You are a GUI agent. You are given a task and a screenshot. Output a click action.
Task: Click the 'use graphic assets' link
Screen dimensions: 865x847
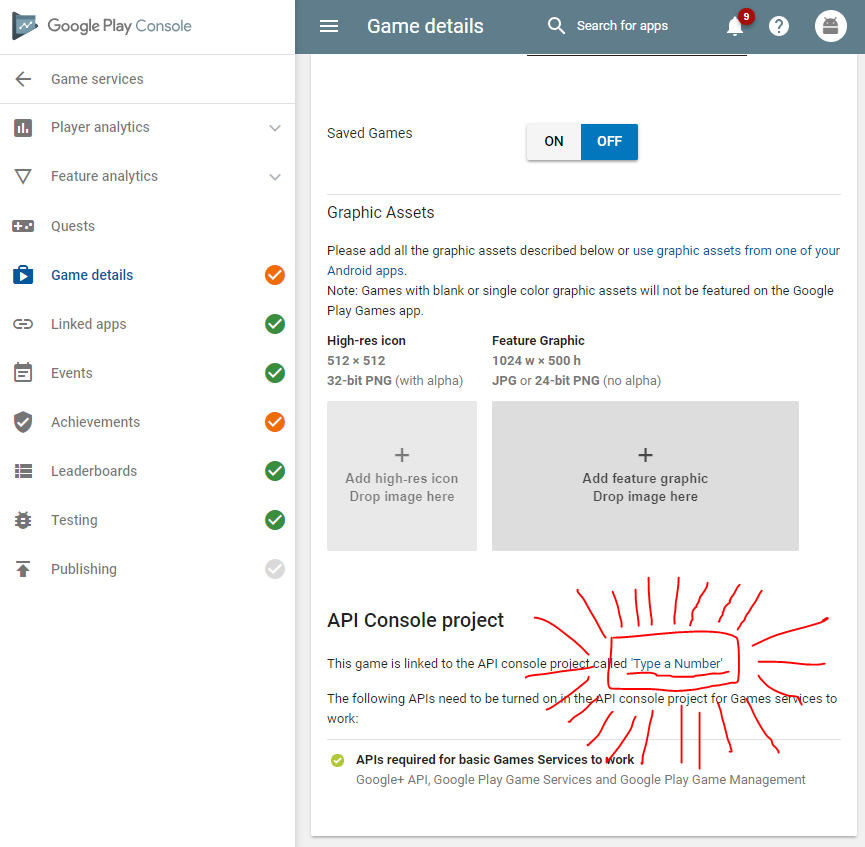coord(735,251)
